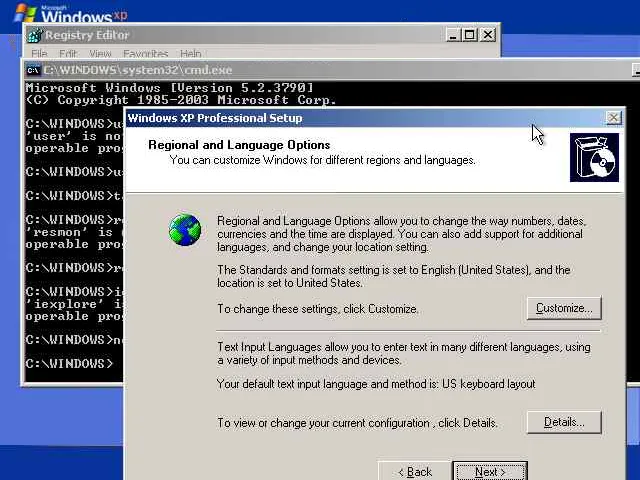Open the Registry Editor File menu
Viewport: 640px width, 480px height.
point(39,53)
